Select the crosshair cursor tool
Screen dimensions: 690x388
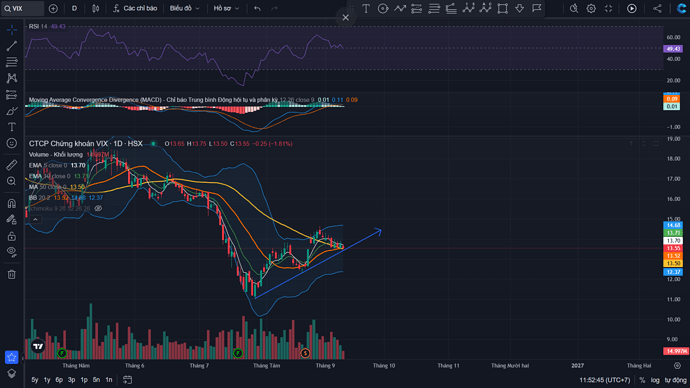(12, 29)
